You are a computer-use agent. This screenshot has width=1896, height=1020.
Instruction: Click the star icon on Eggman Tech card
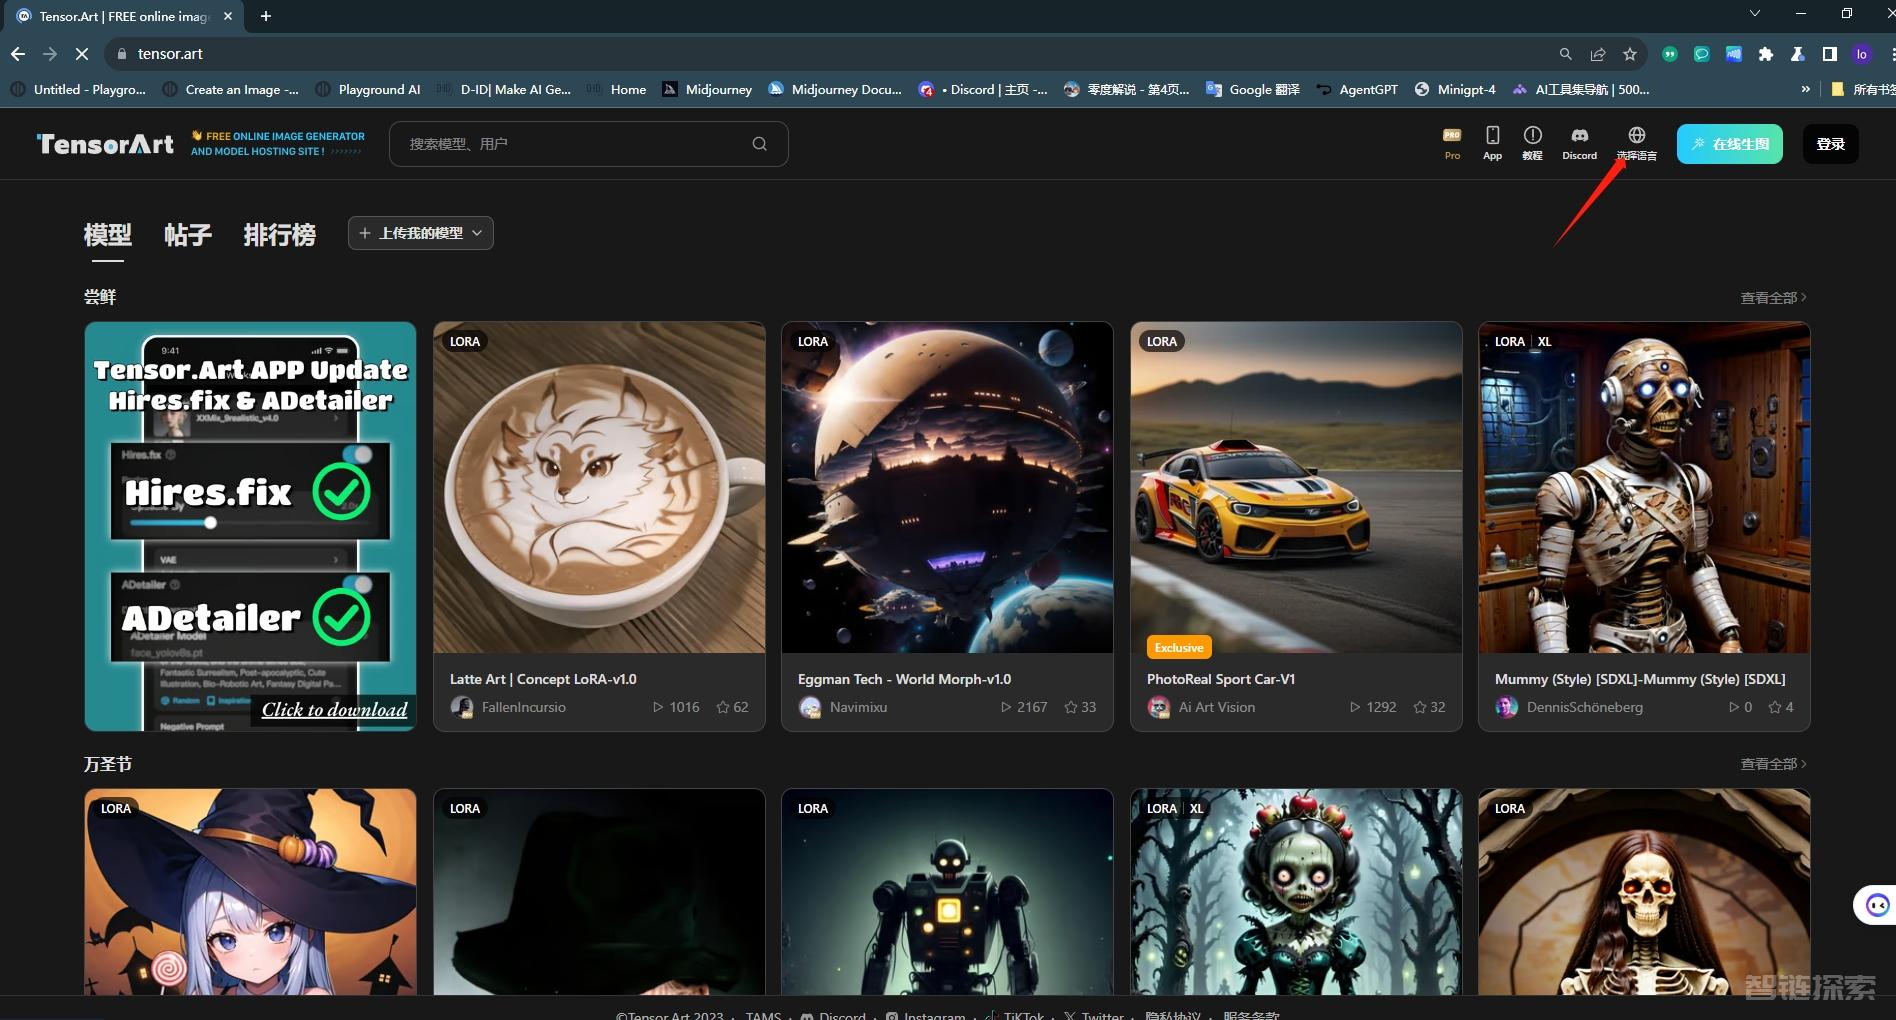1071,707
